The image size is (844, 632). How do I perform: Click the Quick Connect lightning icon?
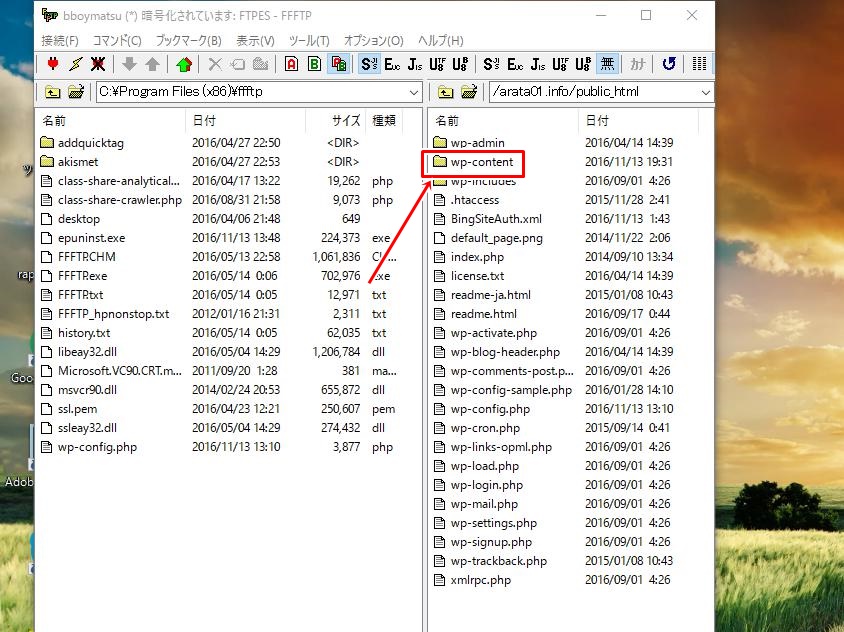(x=76, y=64)
